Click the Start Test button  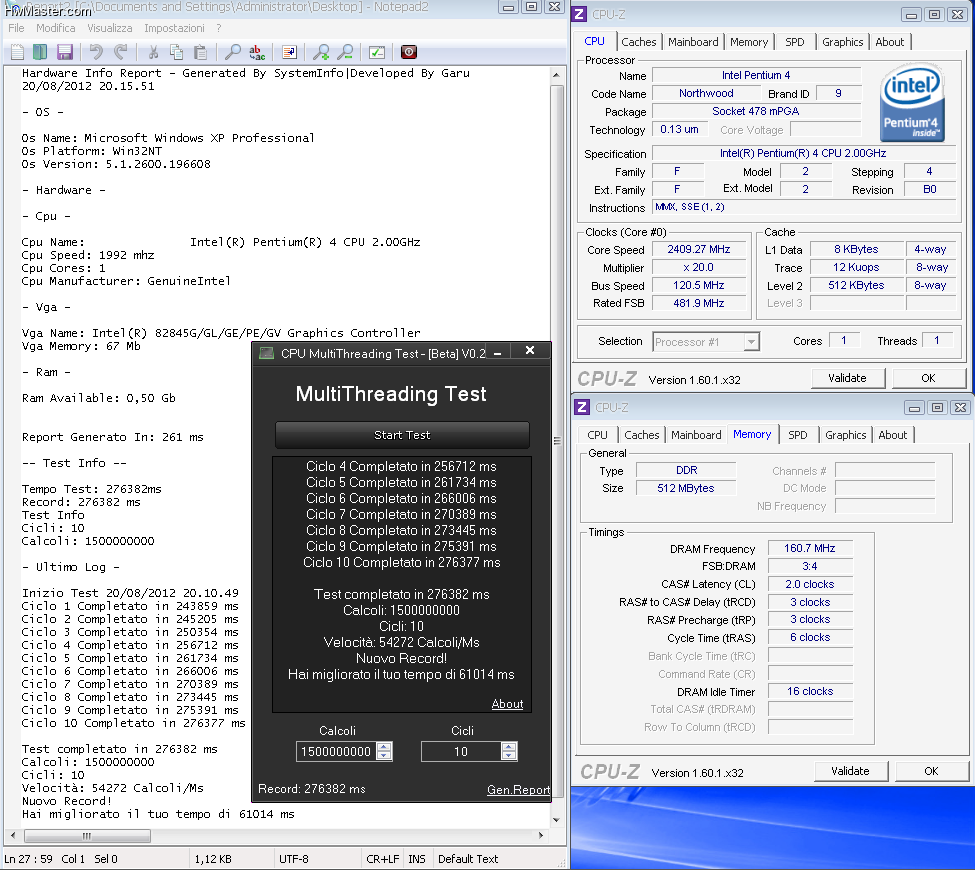[x=402, y=435]
